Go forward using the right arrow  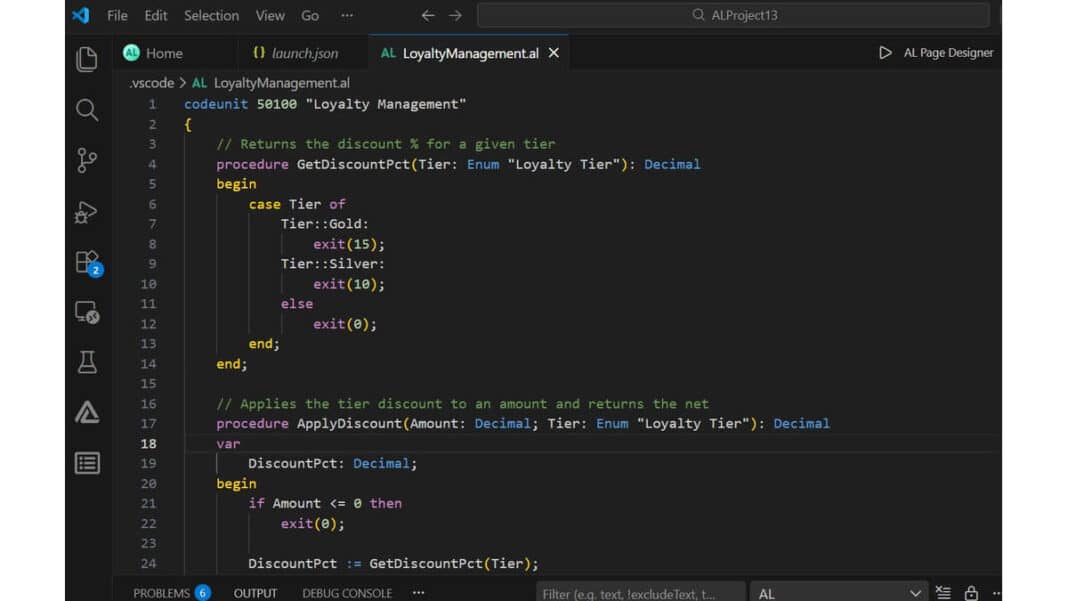455,15
